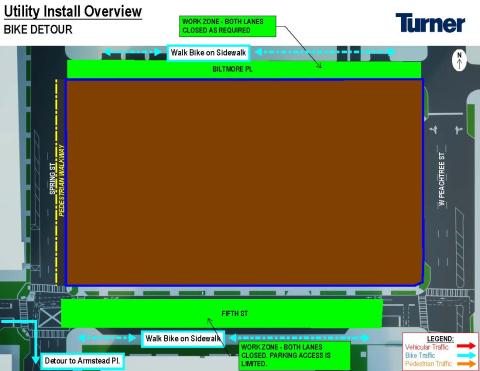The image size is (480, 371).
Task: Click the 'PEDESTRIAN WALKWAY' yellow label
Action: pyautogui.click(x=62, y=180)
